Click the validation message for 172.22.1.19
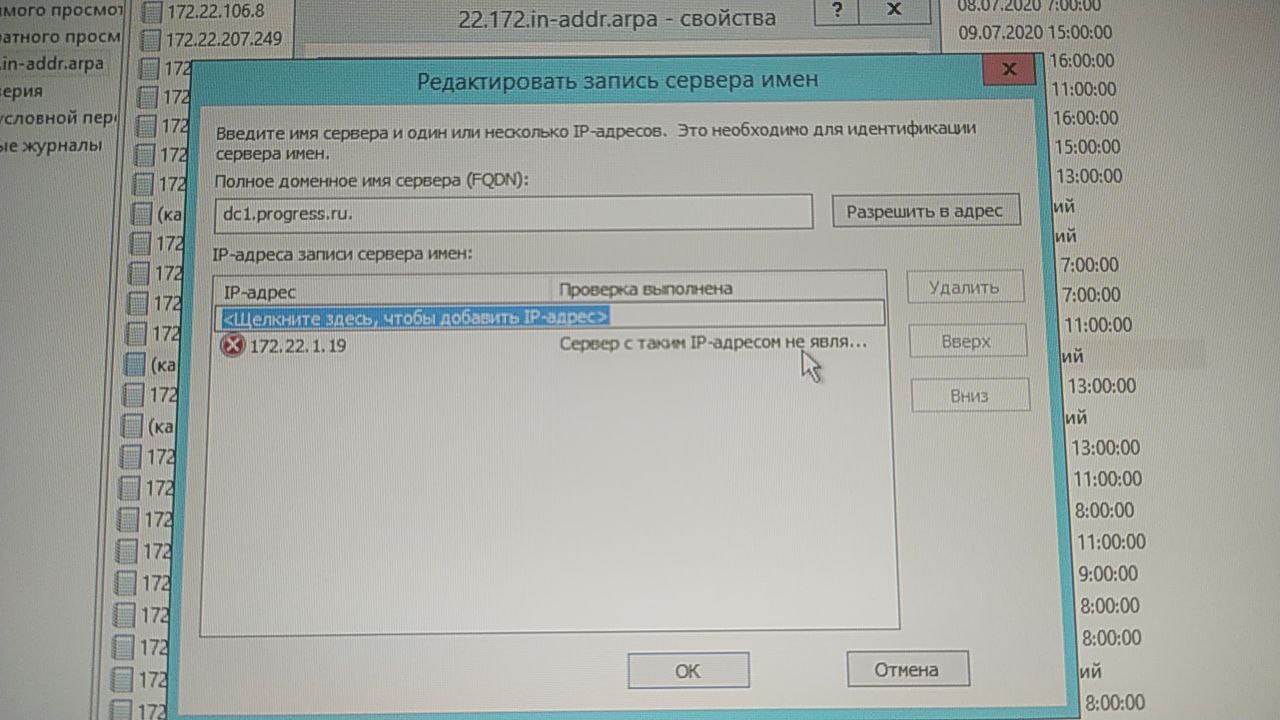This screenshot has width=1280, height=720. (713, 343)
